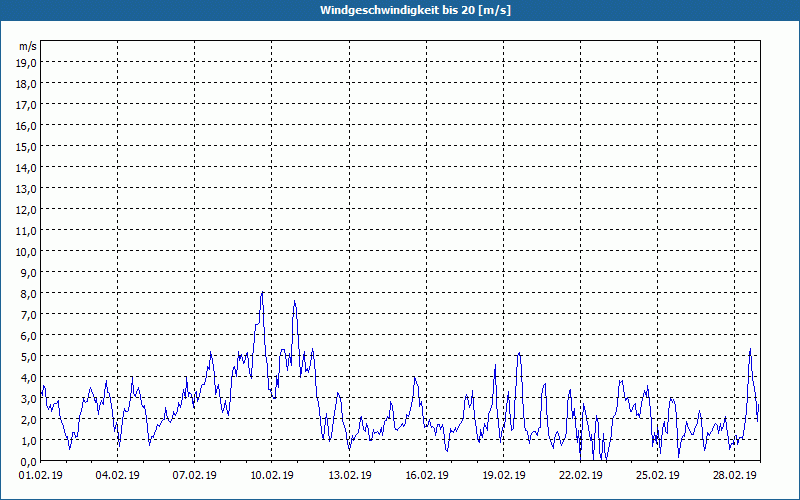Select the 25.02.19 date label

click(x=657, y=476)
